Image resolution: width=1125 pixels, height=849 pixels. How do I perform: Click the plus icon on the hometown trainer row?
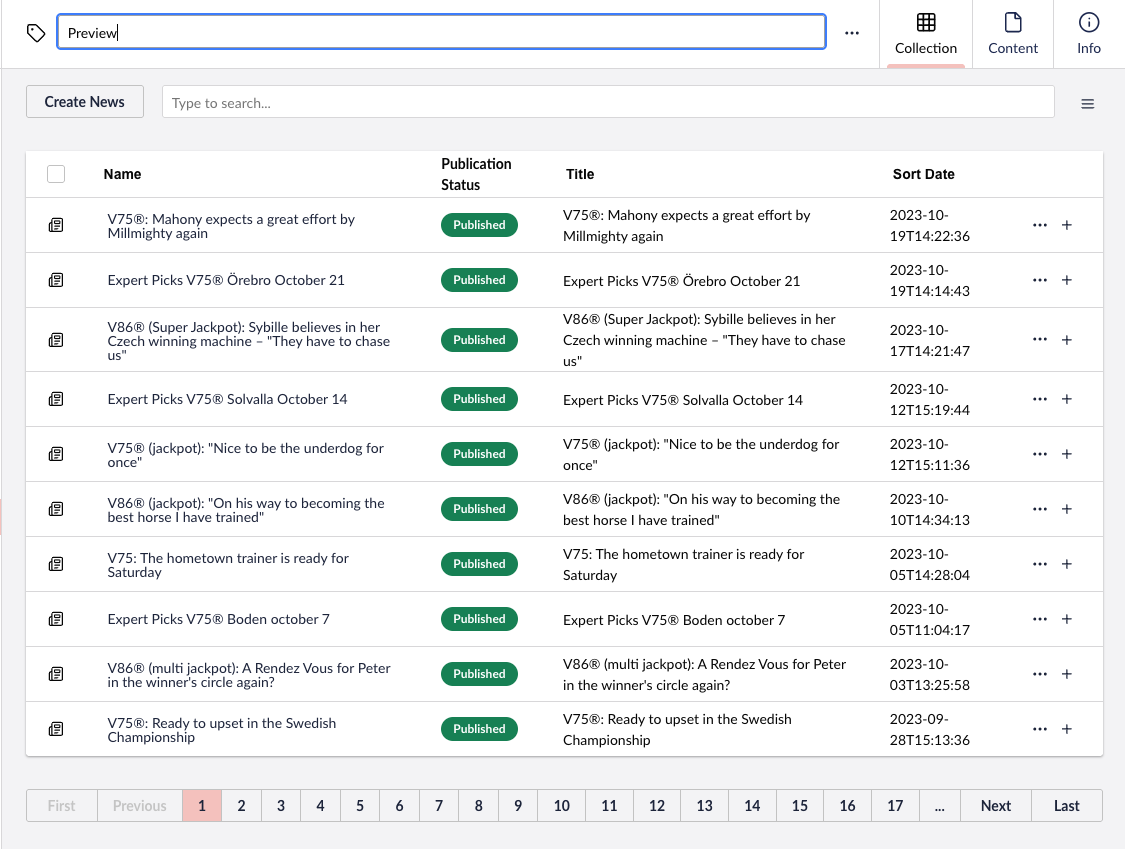tap(1067, 564)
